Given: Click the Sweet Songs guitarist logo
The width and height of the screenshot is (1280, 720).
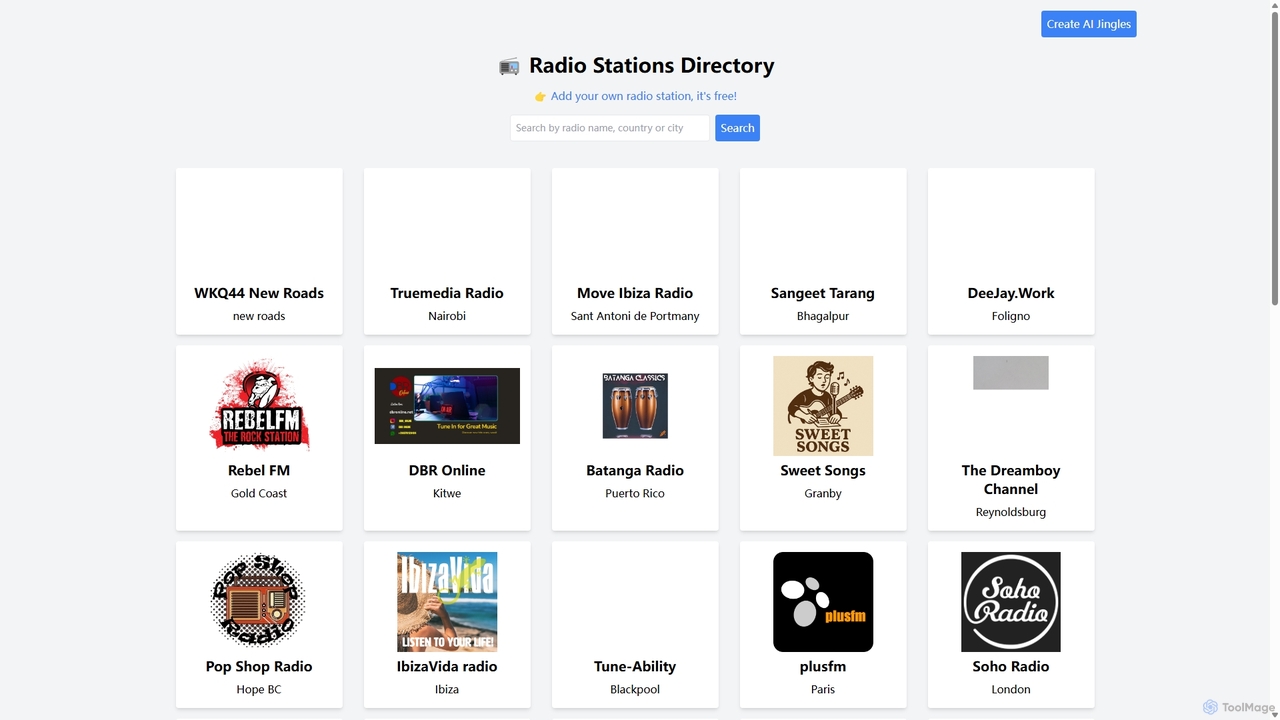Looking at the screenshot, I should (x=823, y=406).
